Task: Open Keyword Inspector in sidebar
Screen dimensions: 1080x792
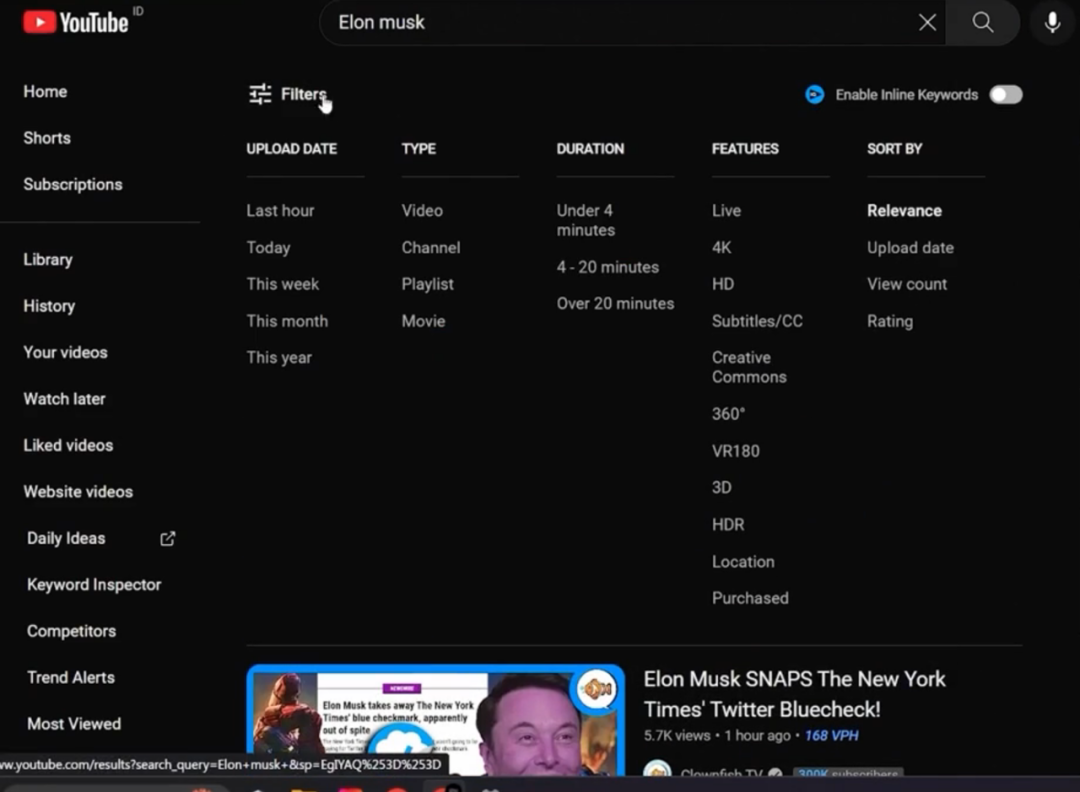Action: click(x=94, y=585)
